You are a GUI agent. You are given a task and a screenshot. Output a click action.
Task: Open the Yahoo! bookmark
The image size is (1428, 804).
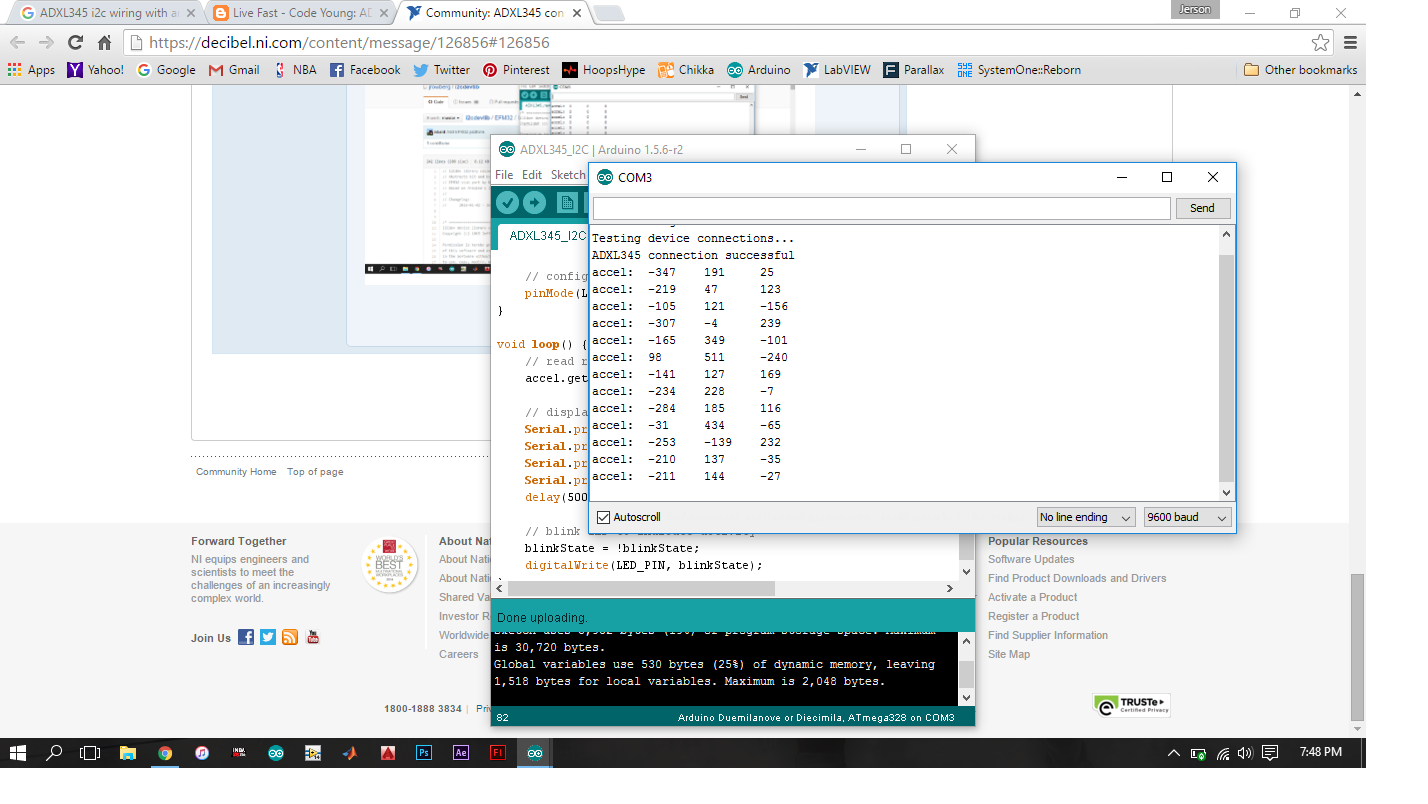click(96, 70)
